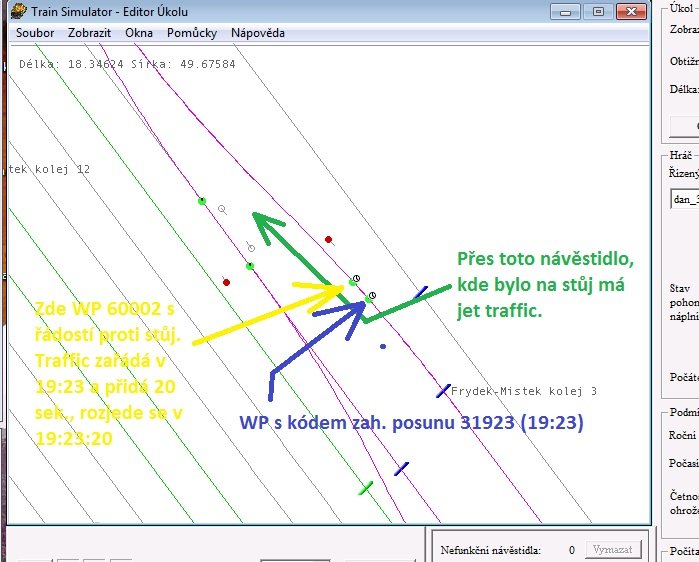Open the Zobrazit menu

click(x=89, y=32)
